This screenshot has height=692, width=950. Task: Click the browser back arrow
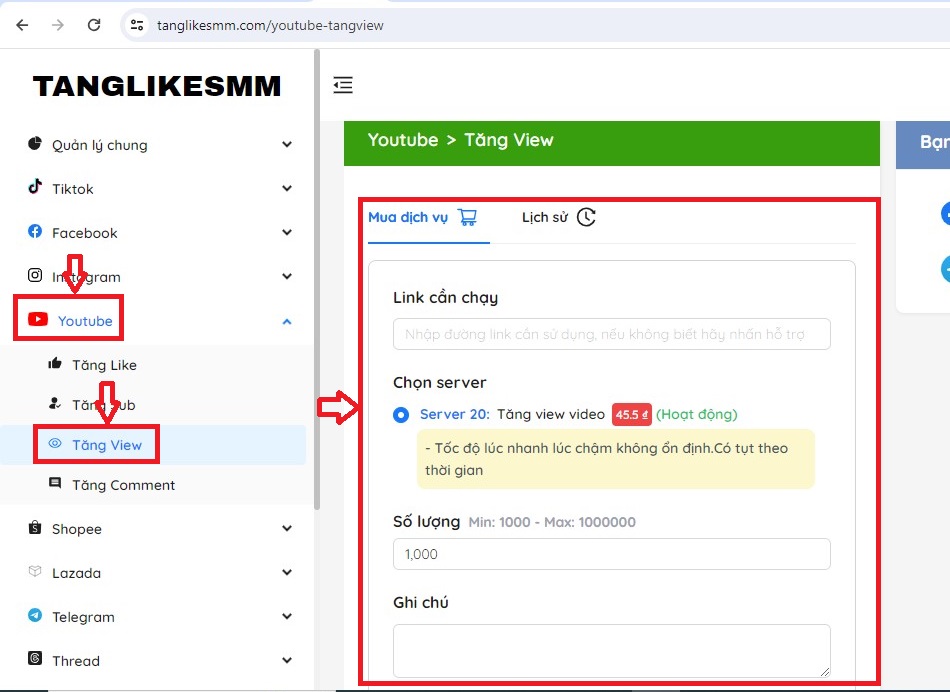(22, 25)
